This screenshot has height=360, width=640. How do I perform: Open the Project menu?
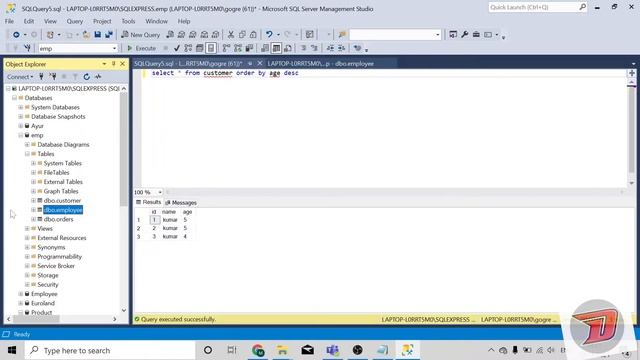(102, 21)
